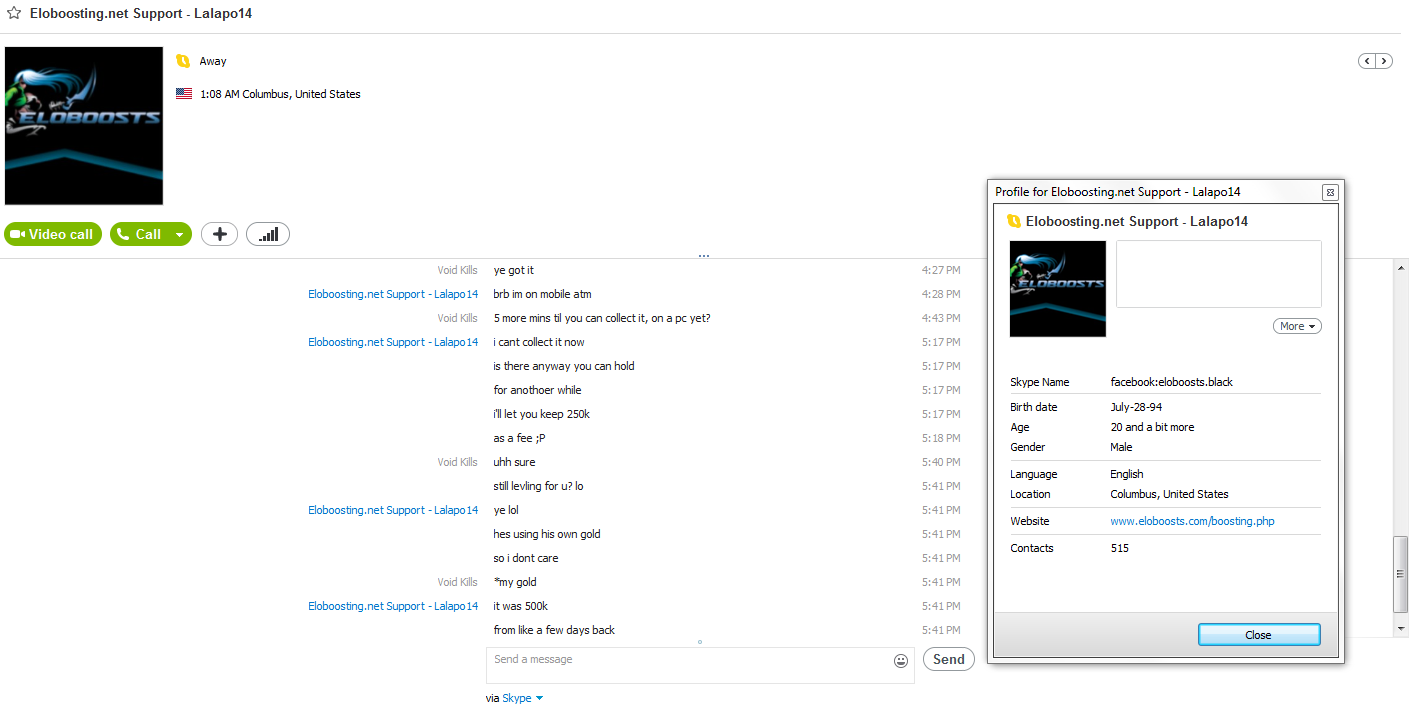The width and height of the screenshot is (1409, 707).
Task: Click the 5:40 PM timestamp
Action: [x=941, y=462]
